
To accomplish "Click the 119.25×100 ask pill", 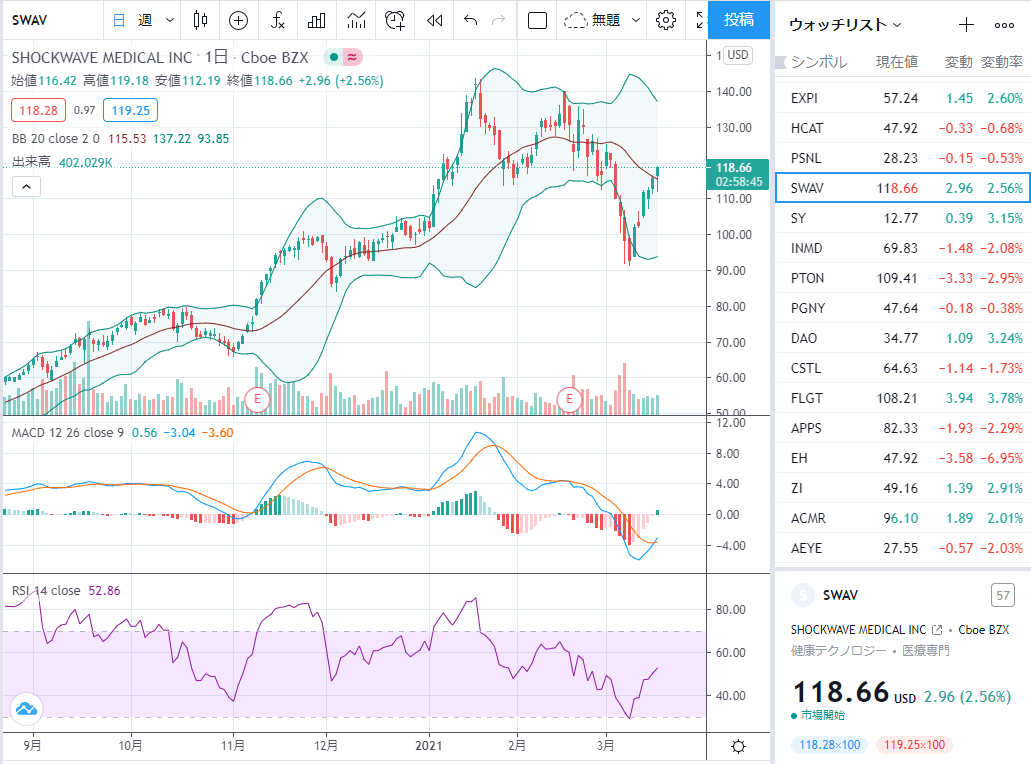I will point(914,745).
